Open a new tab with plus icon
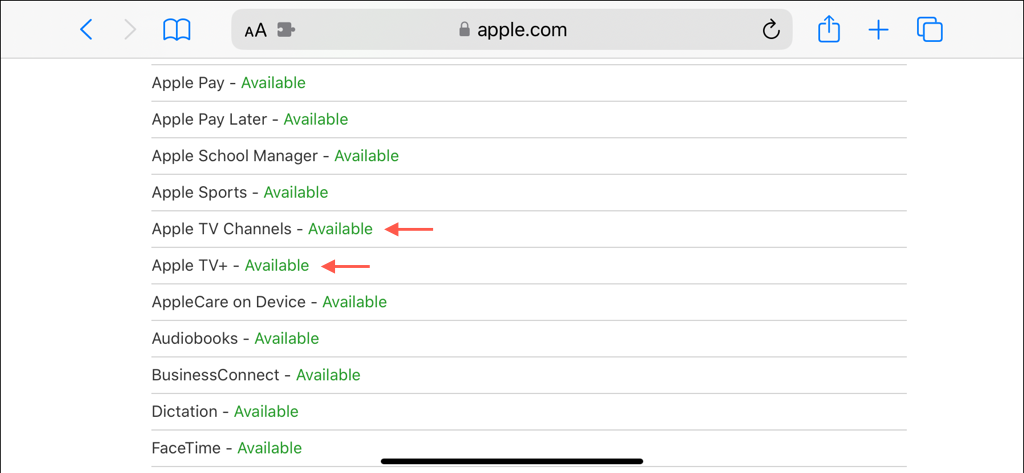This screenshot has width=1024, height=473. pyautogui.click(x=878, y=30)
